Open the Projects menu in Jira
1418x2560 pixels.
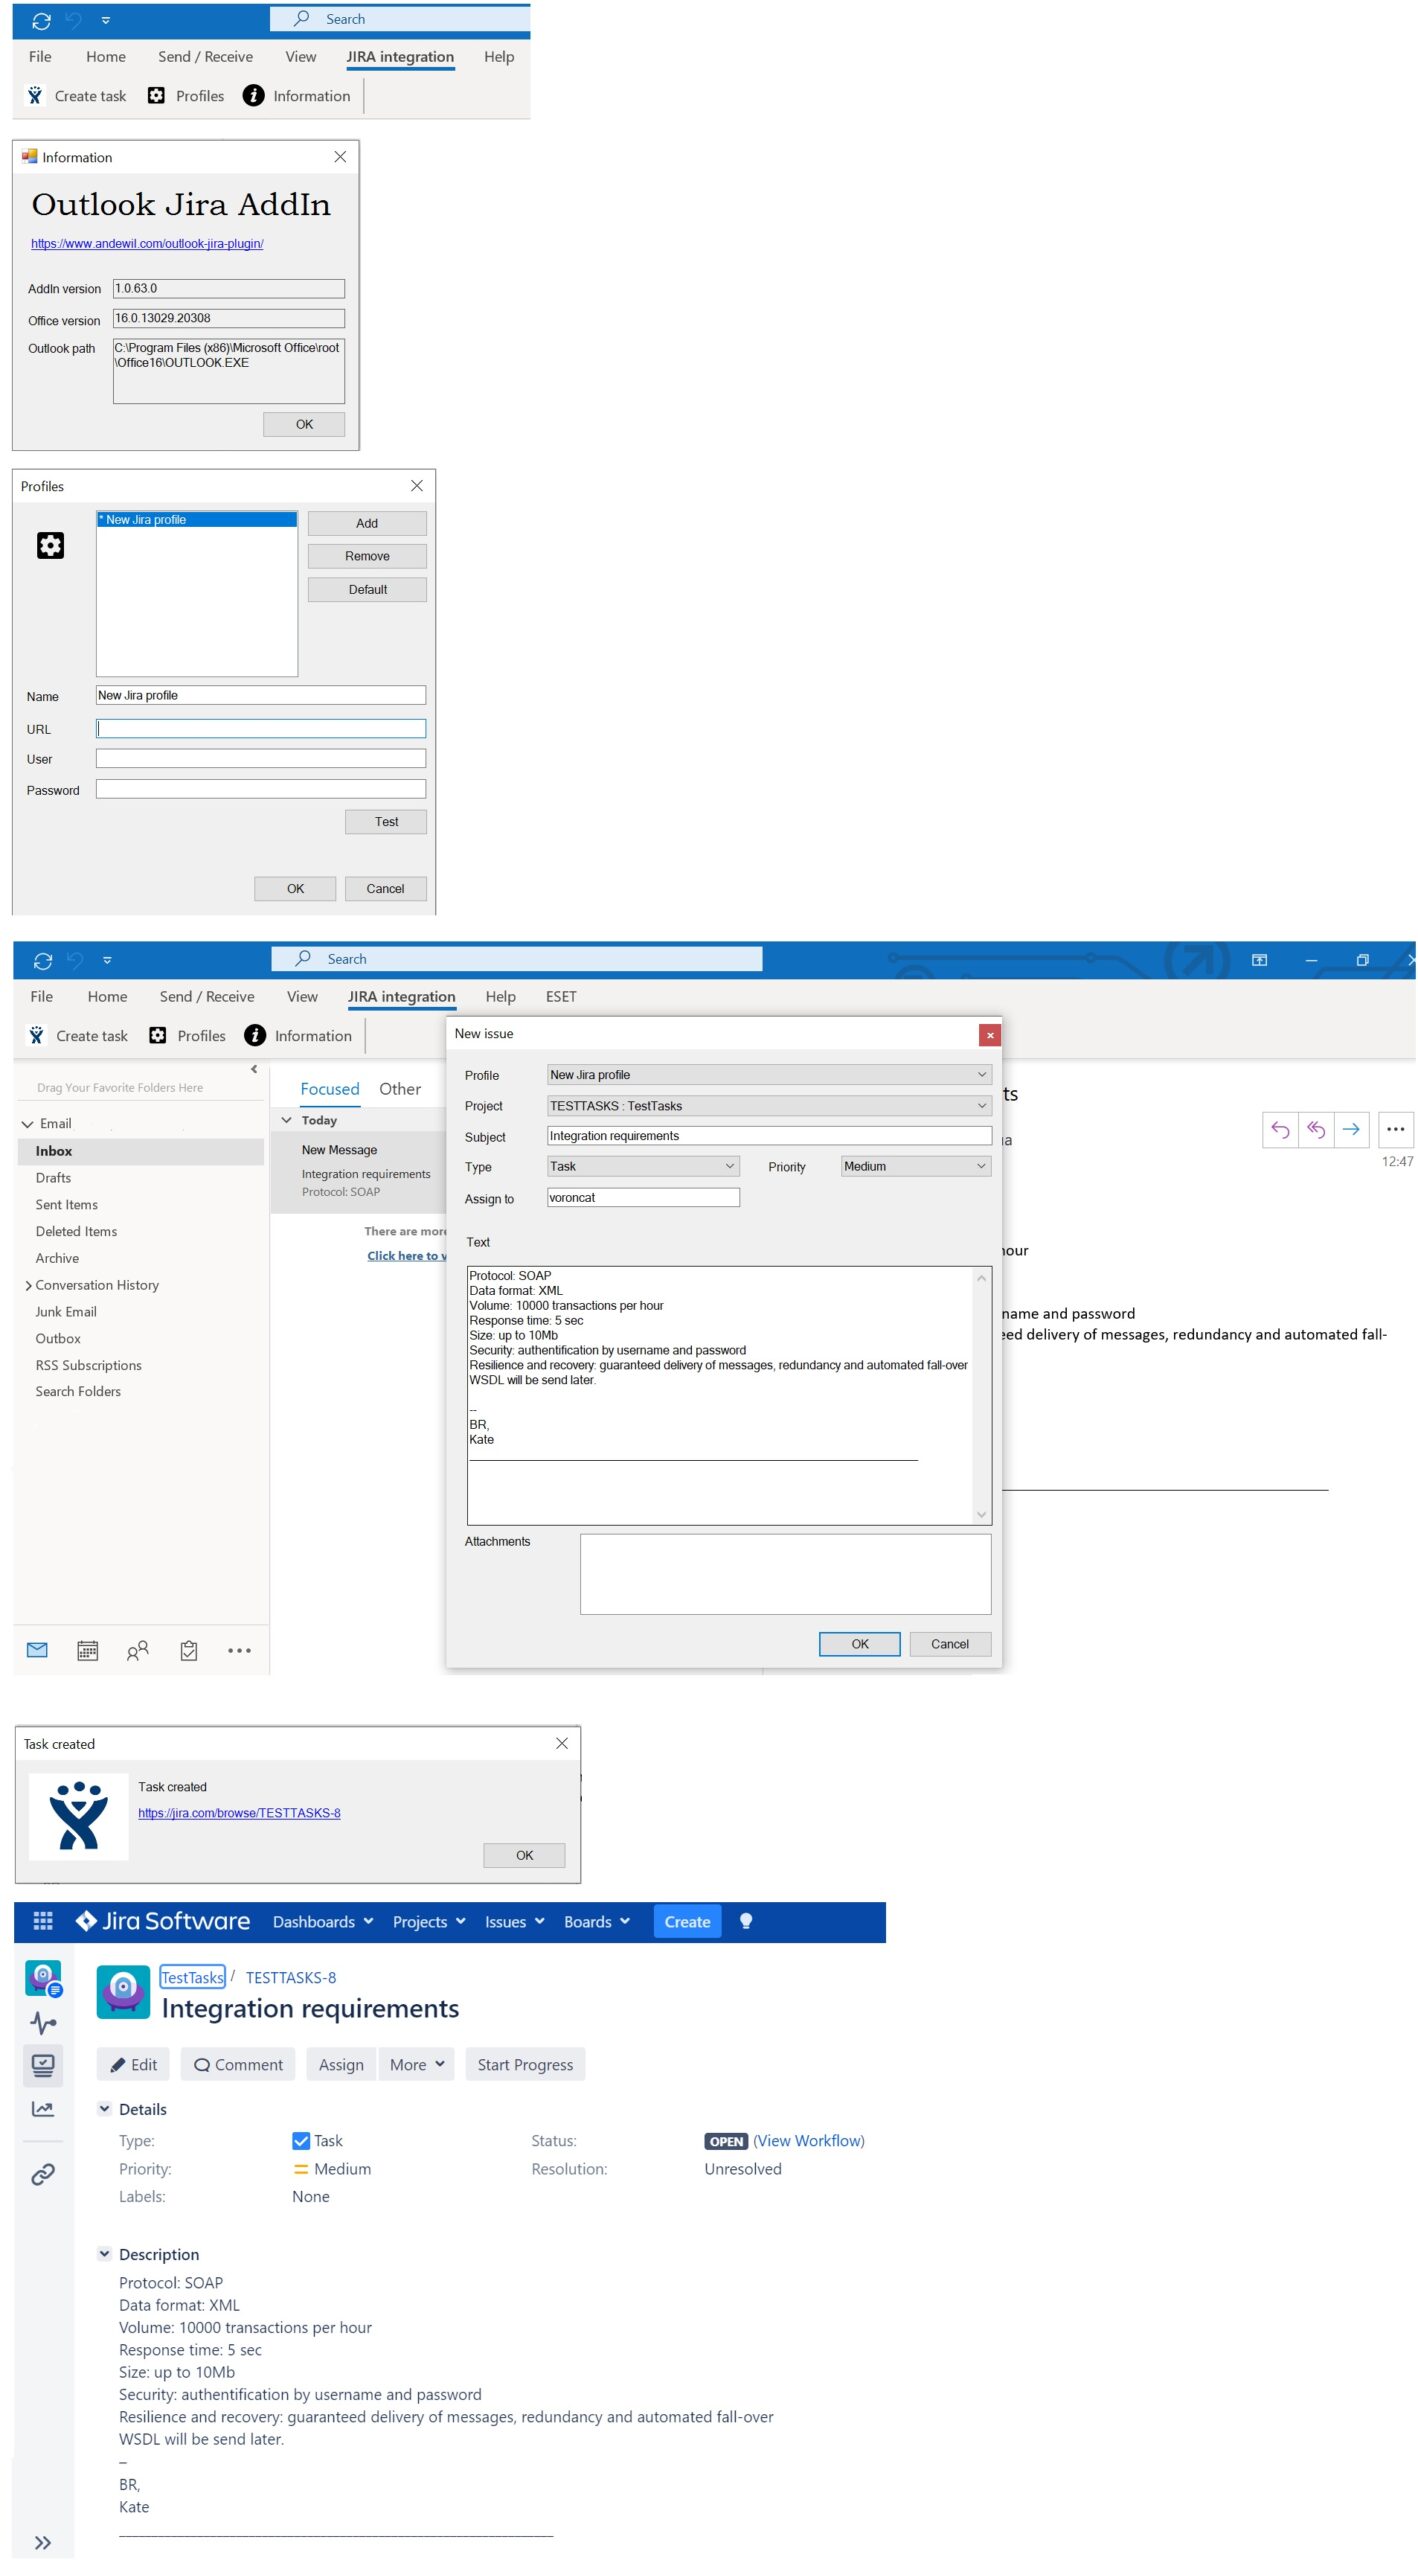point(429,1921)
